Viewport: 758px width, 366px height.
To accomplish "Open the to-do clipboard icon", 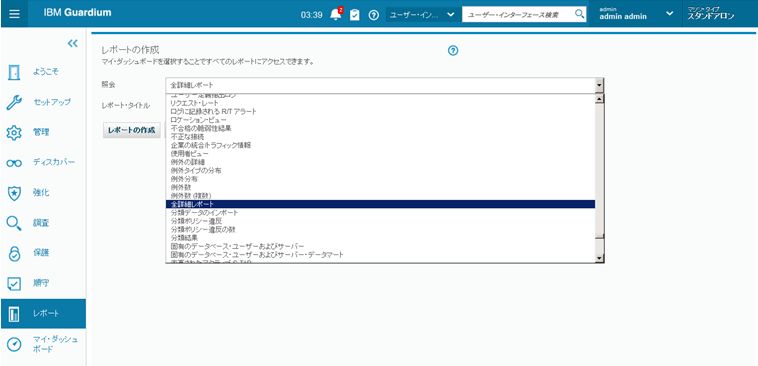I will coord(355,15).
